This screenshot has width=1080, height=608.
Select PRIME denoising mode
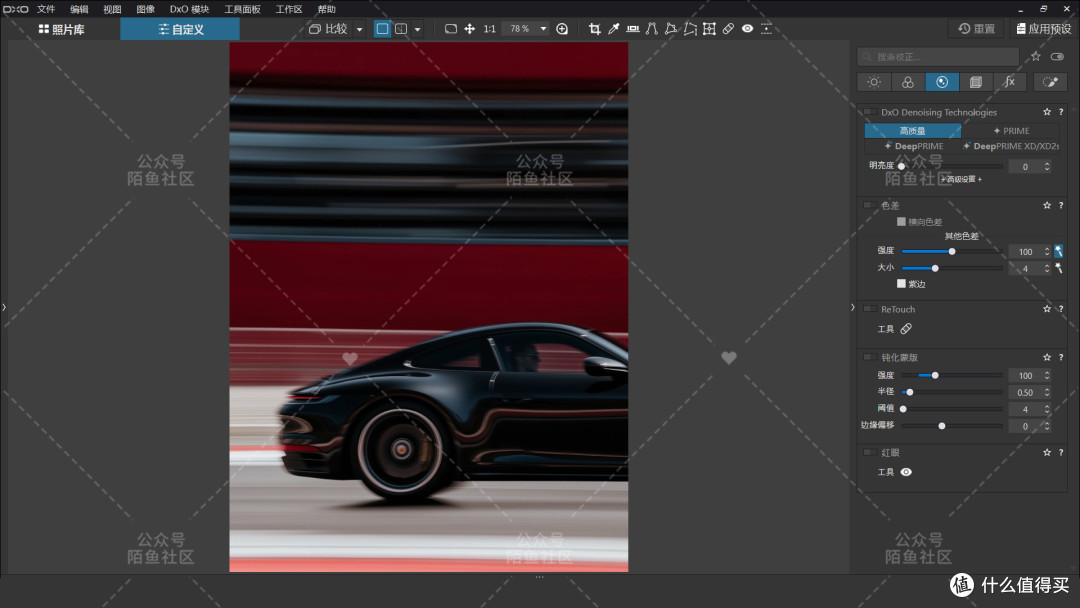(x=1011, y=130)
